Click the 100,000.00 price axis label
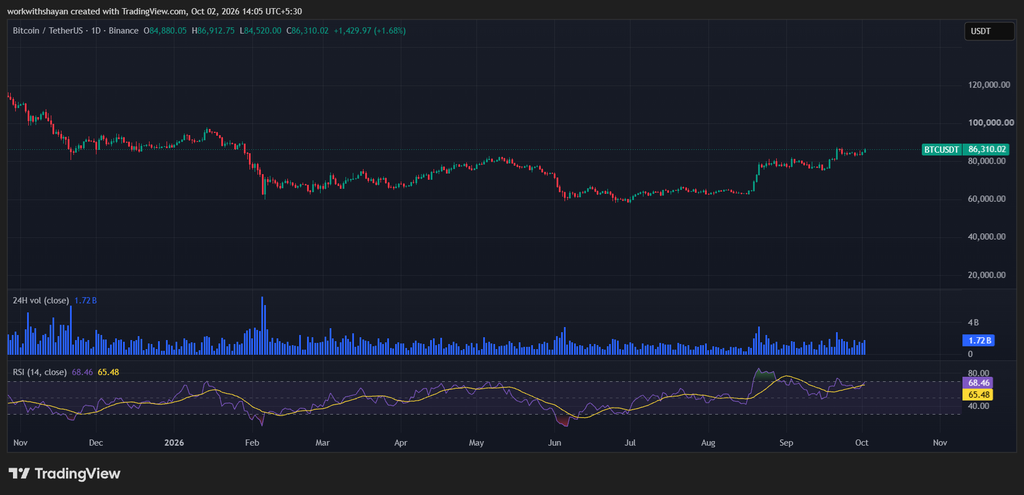Image resolution: width=1024 pixels, height=495 pixels. (991, 123)
